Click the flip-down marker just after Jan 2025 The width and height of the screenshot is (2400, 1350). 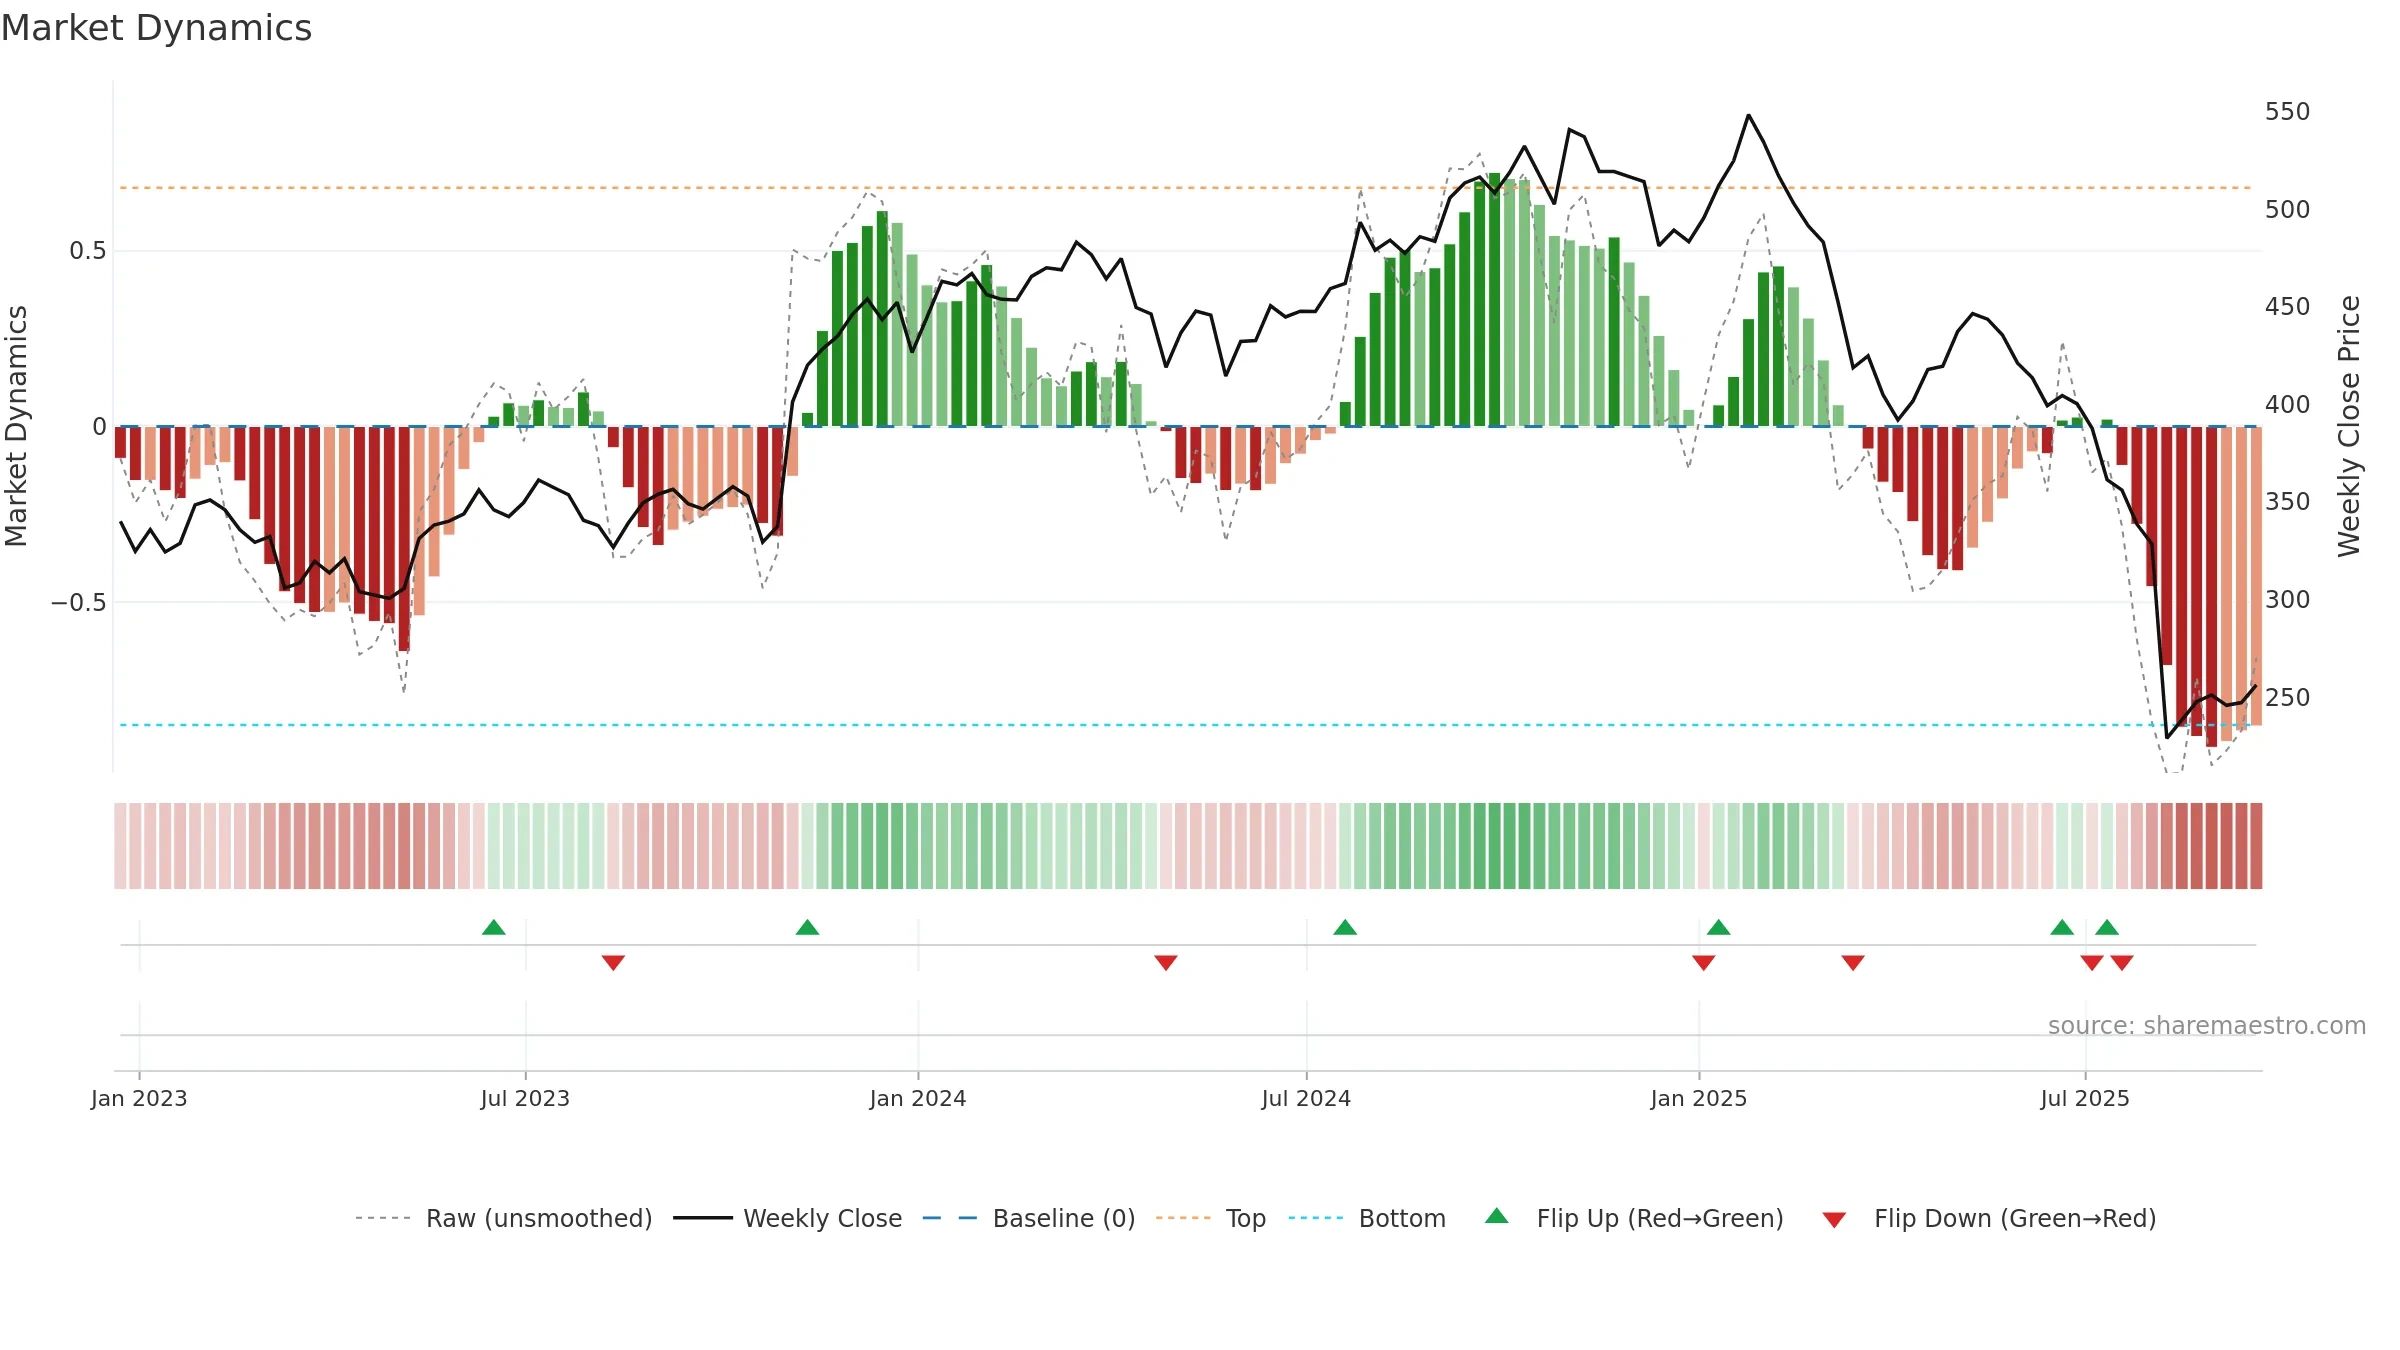(x=1704, y=963)
